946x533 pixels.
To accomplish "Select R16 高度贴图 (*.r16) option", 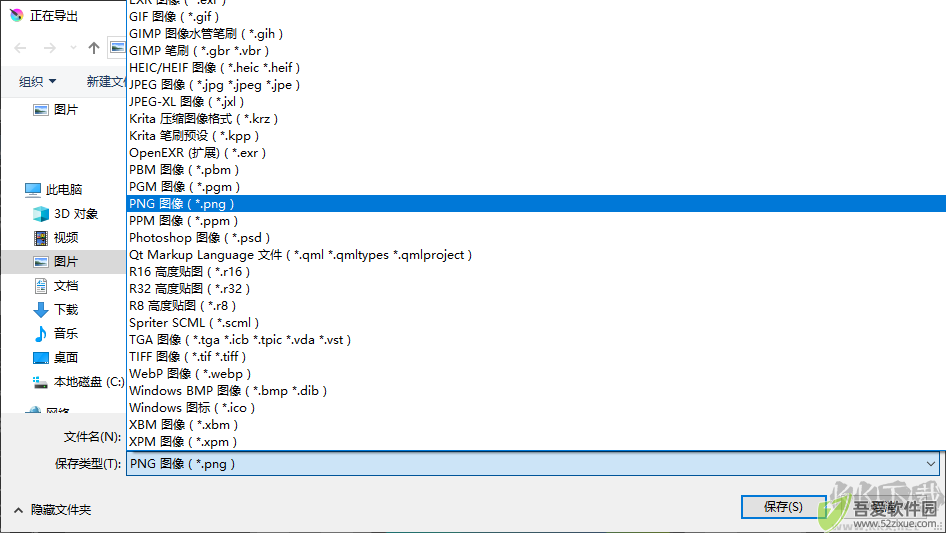I will pos(536,272).
